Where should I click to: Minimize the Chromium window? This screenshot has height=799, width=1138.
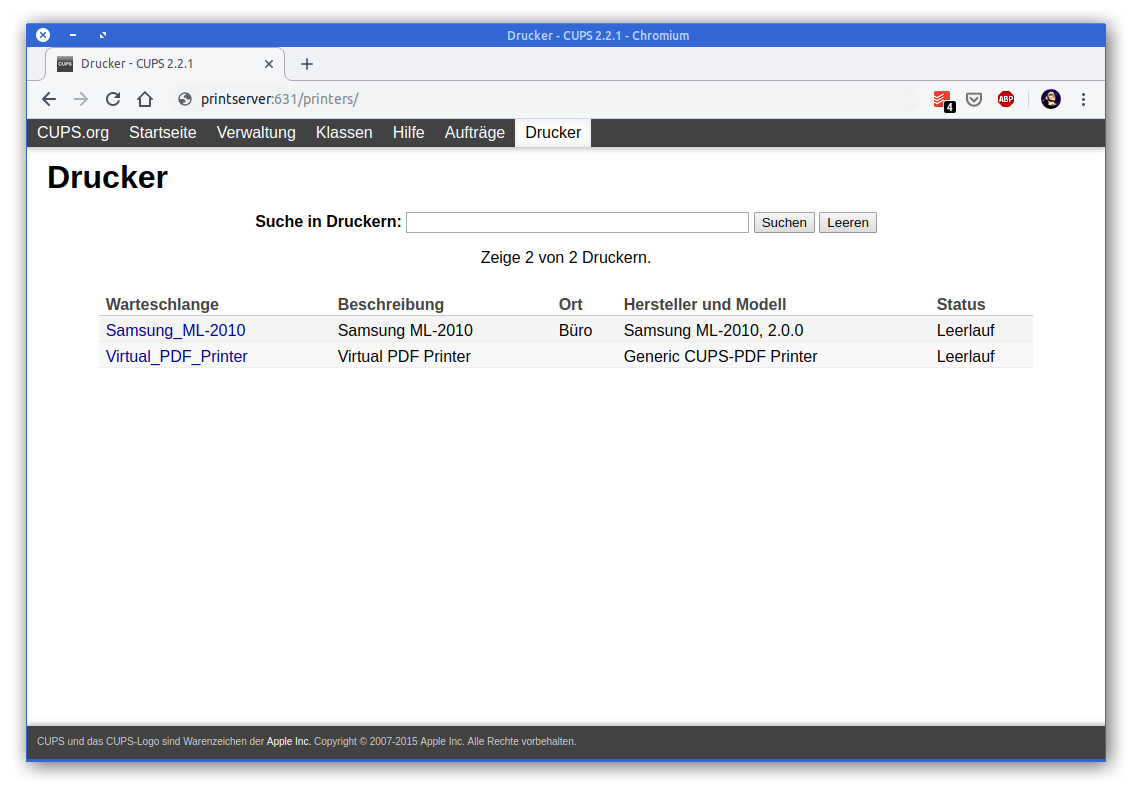73,35
